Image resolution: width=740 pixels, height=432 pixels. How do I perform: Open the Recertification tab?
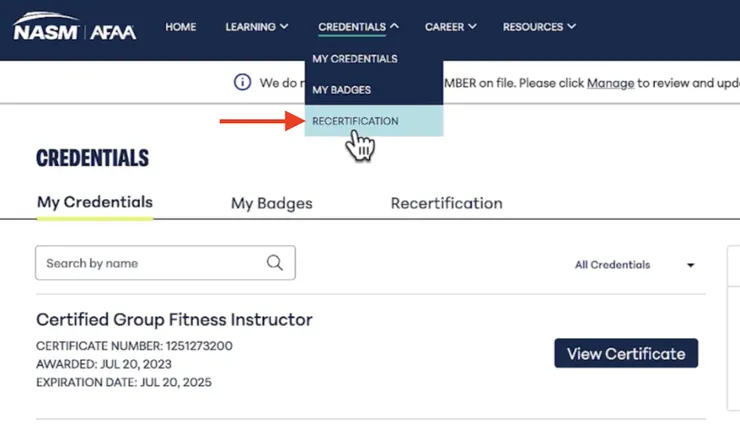[x=446, y=203]
